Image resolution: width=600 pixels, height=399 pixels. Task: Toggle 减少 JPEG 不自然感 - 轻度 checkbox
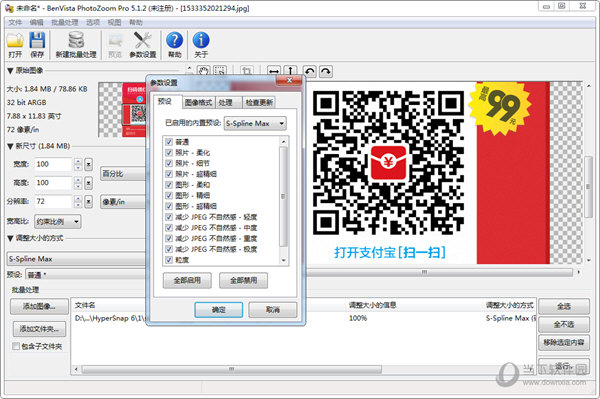(169, 217)
